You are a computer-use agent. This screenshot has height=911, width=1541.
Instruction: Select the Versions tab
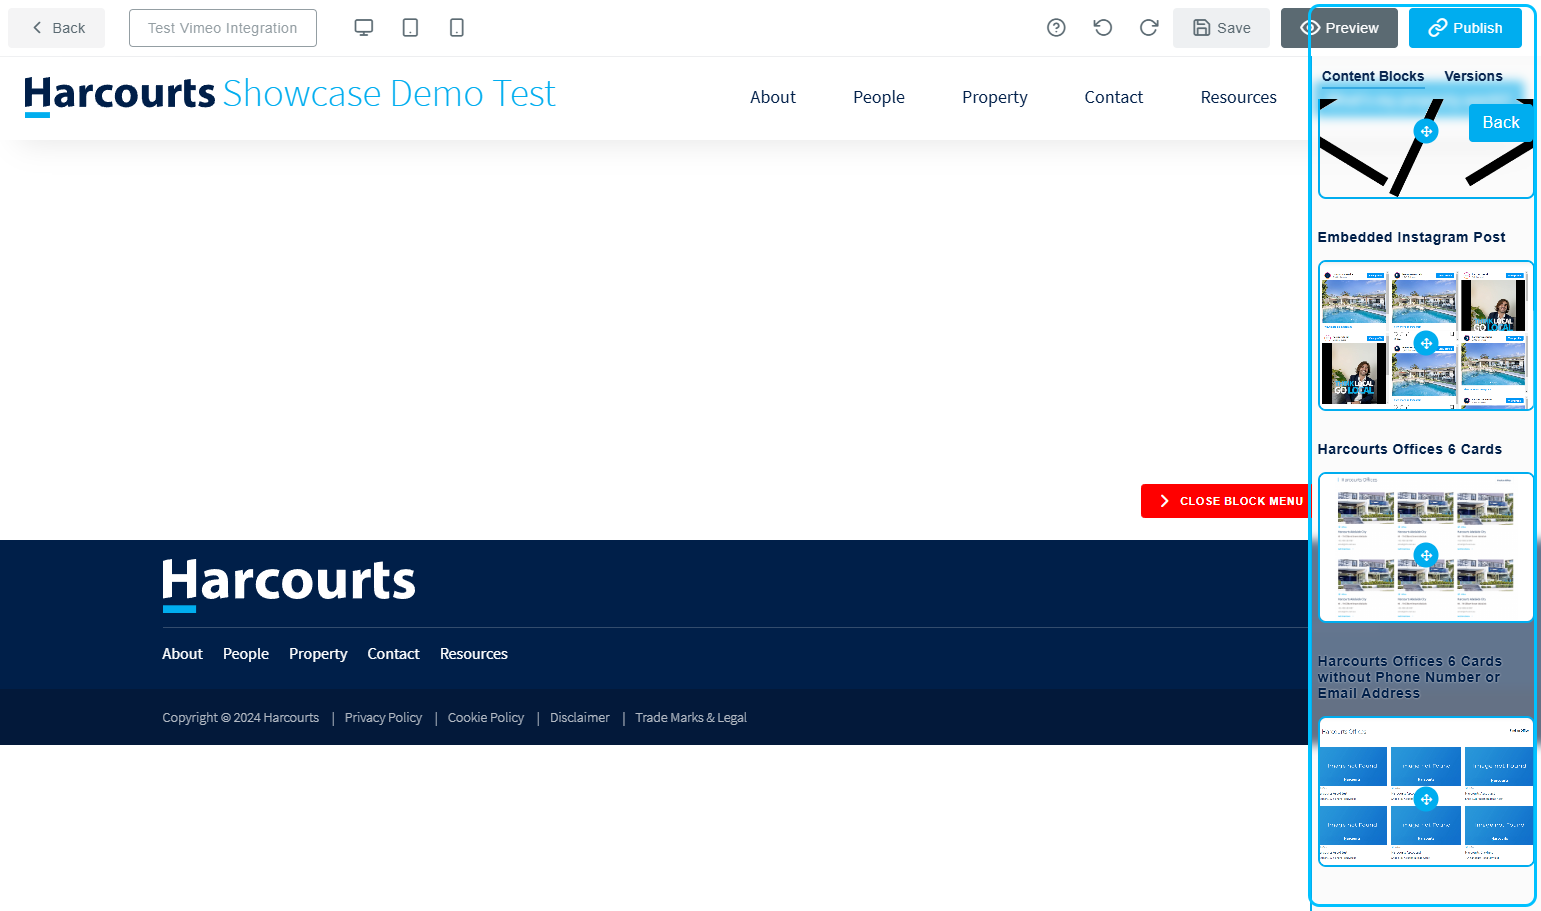click(1473, 76)
